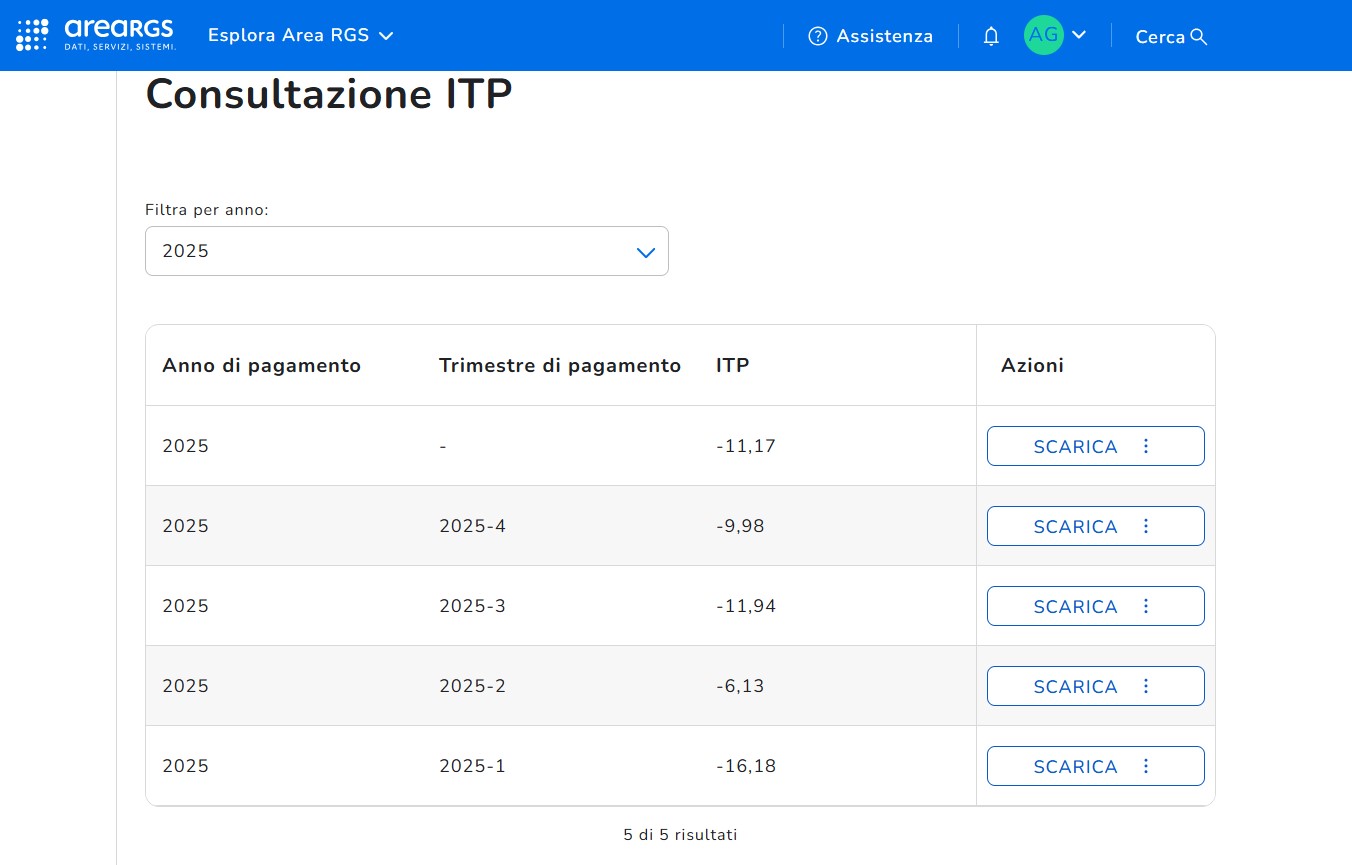
Task: Download the ITP with value -16,18
Action: coord(1075,767)
